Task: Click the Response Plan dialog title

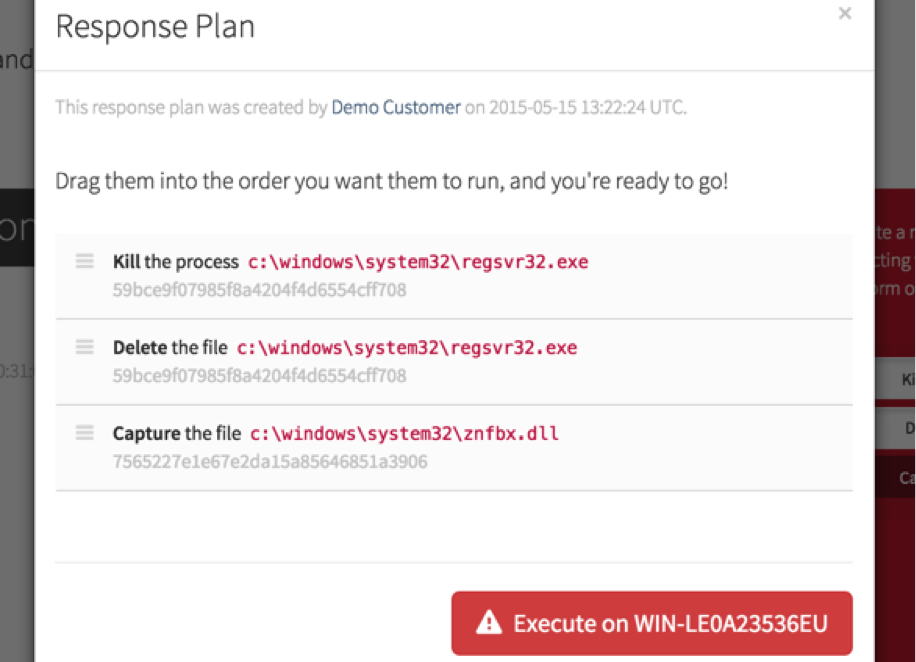Action: pos(155,27)
